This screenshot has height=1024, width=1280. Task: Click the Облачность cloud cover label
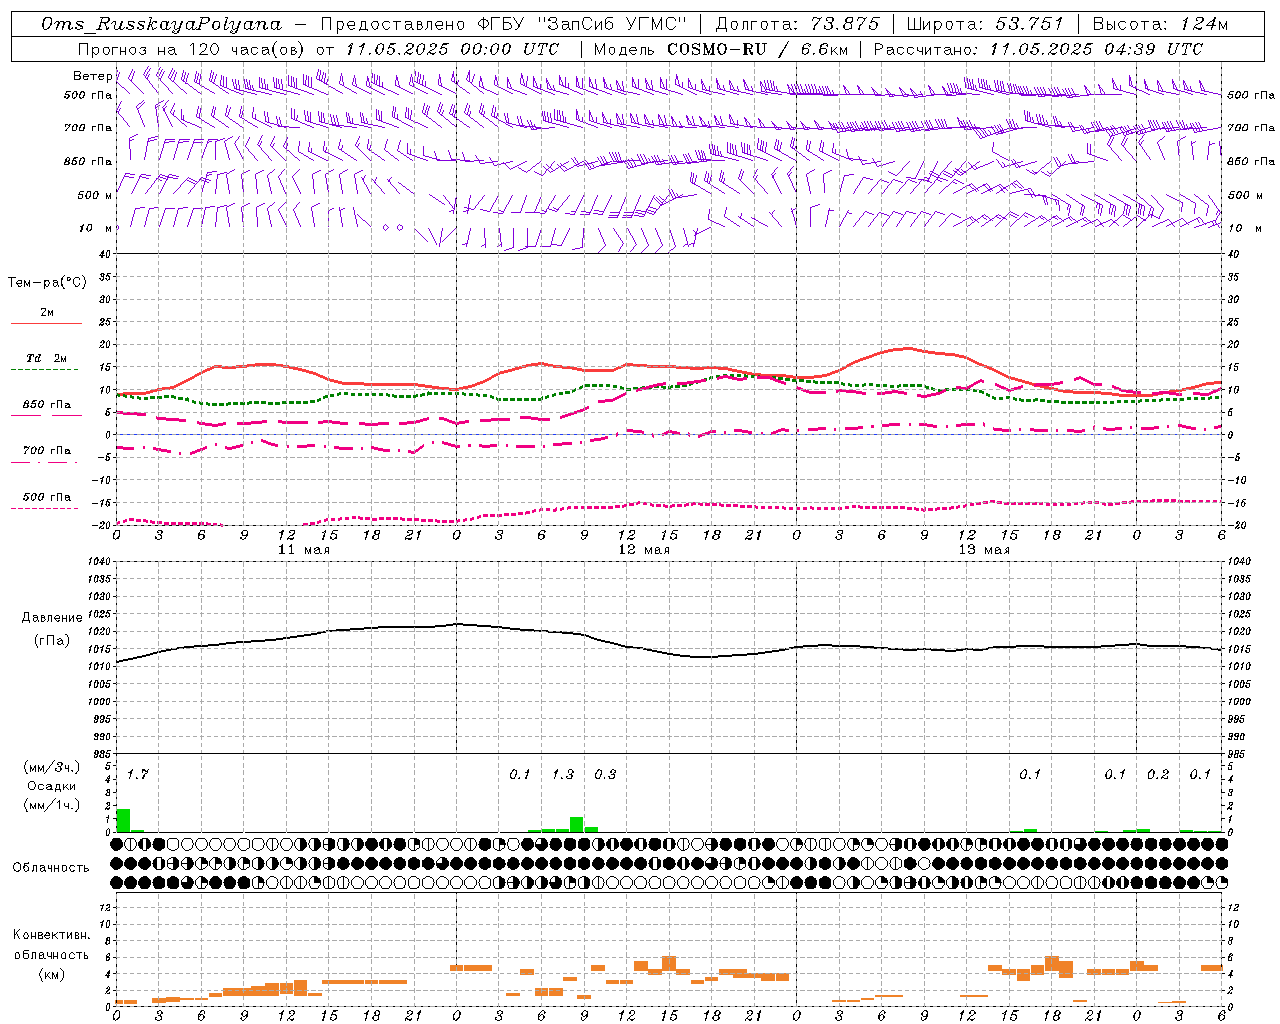51,868
